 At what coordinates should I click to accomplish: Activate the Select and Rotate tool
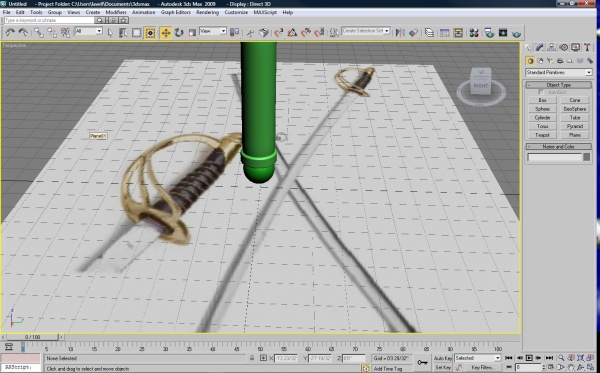(179, 33)
